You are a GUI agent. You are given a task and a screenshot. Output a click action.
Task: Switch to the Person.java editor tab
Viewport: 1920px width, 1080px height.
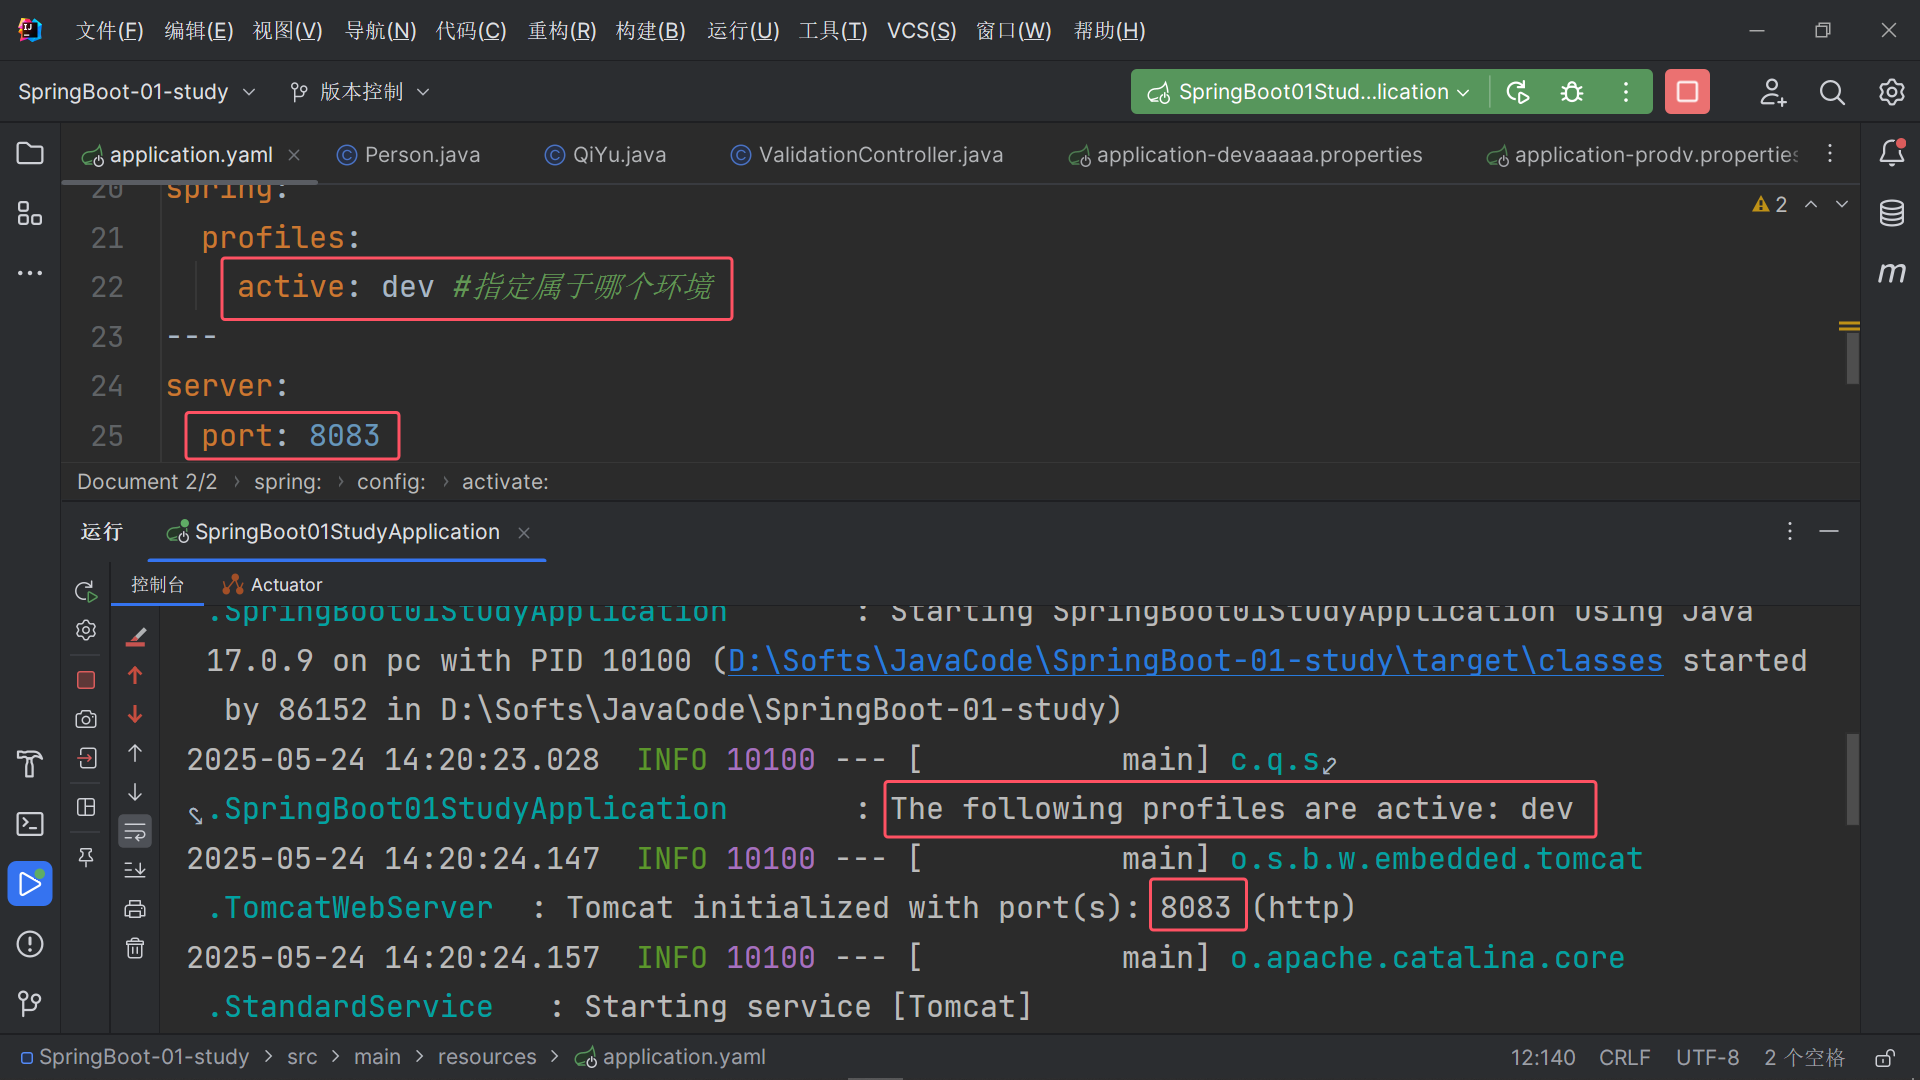[421, 155]
